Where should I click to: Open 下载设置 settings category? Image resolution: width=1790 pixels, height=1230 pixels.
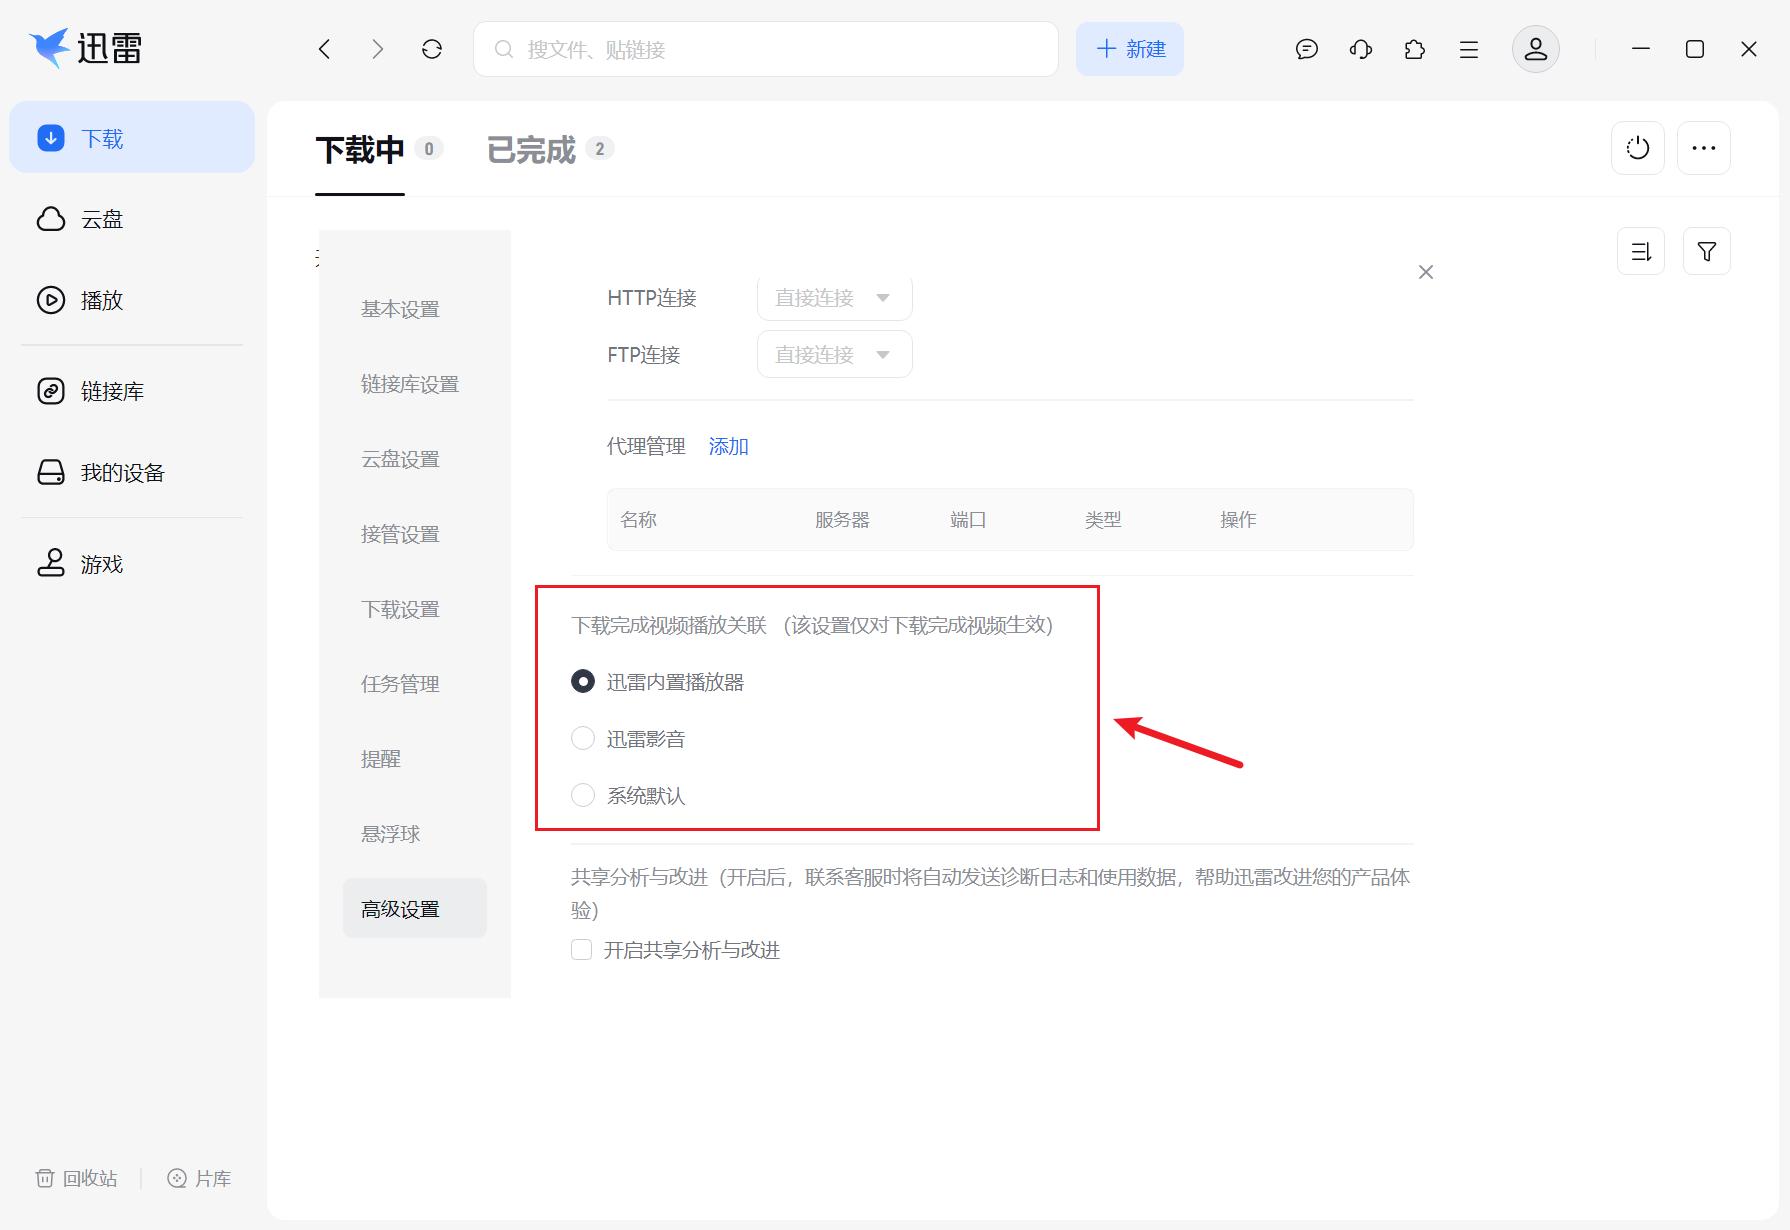[x=401, y=609]
